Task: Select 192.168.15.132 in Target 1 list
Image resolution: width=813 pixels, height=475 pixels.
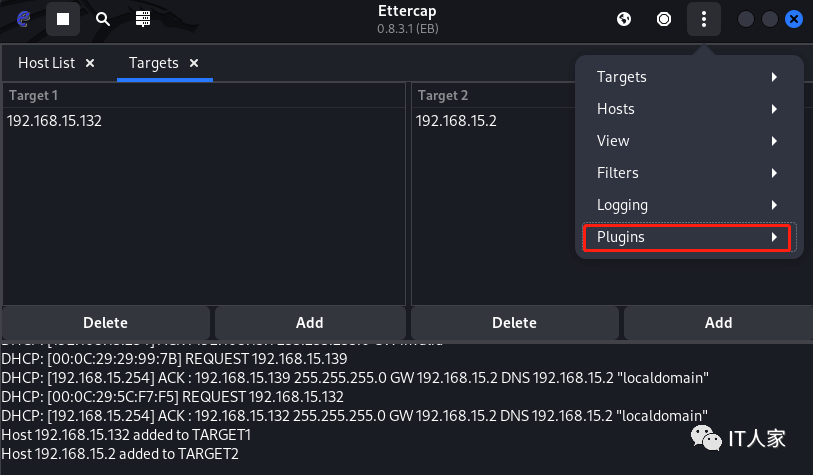Action: coord(54,121)
